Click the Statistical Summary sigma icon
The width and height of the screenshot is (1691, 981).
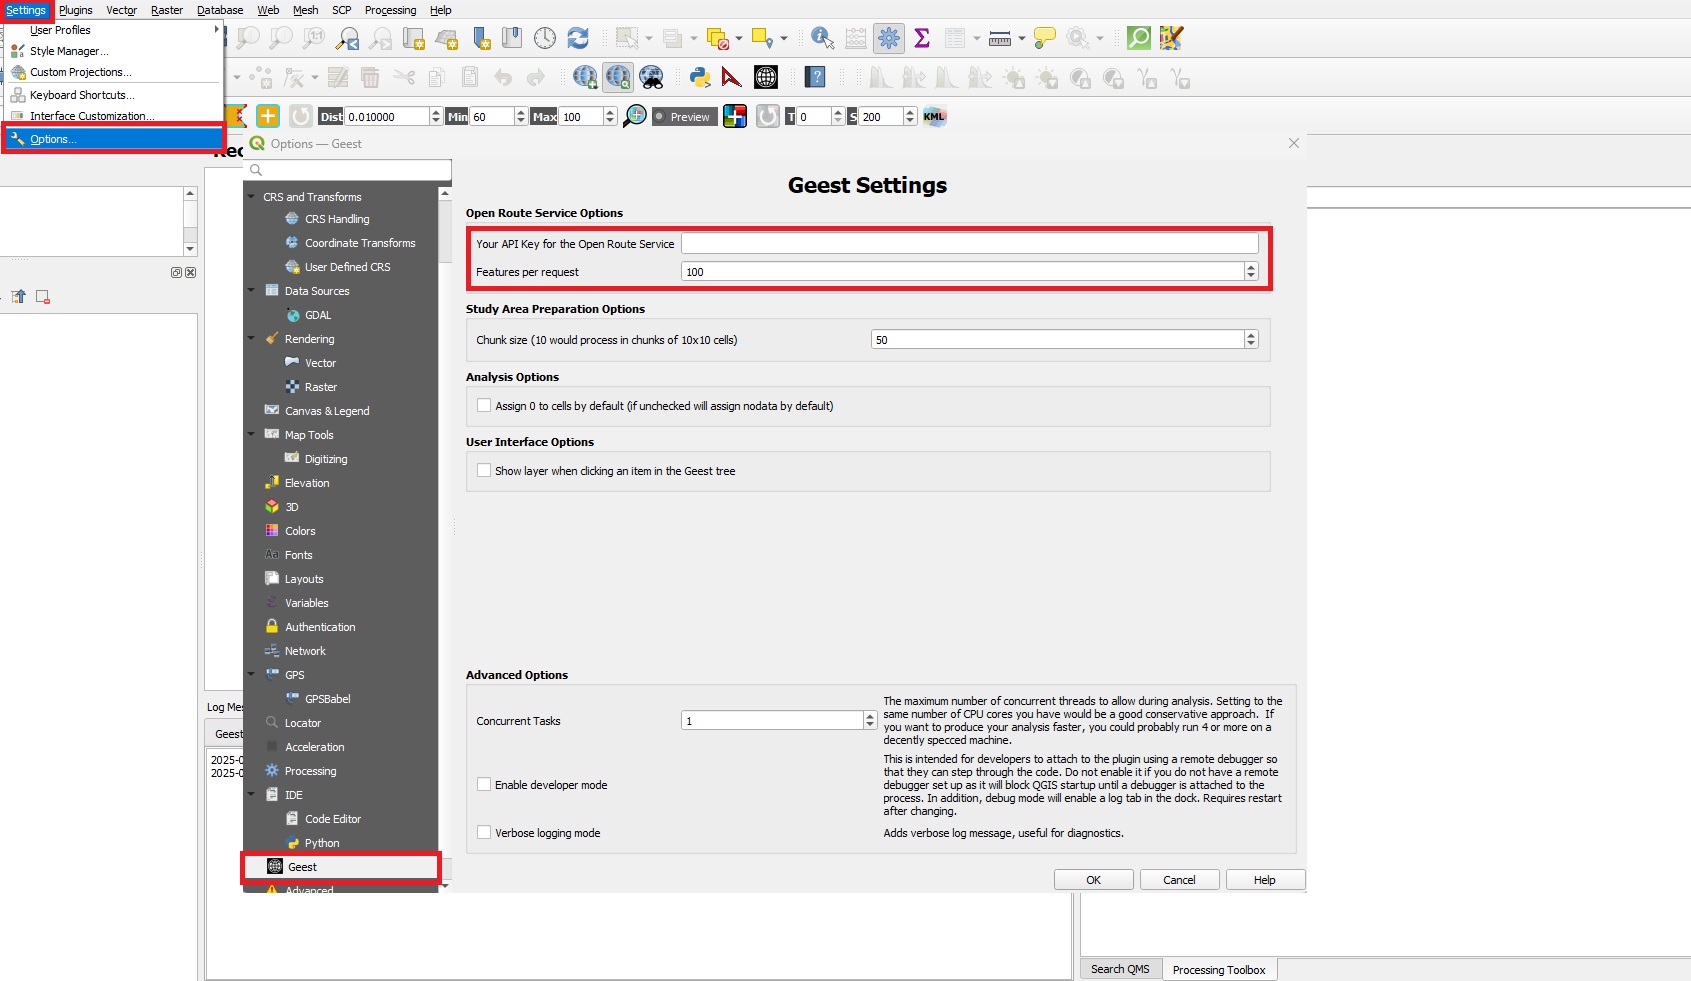(x=922, y=38)
